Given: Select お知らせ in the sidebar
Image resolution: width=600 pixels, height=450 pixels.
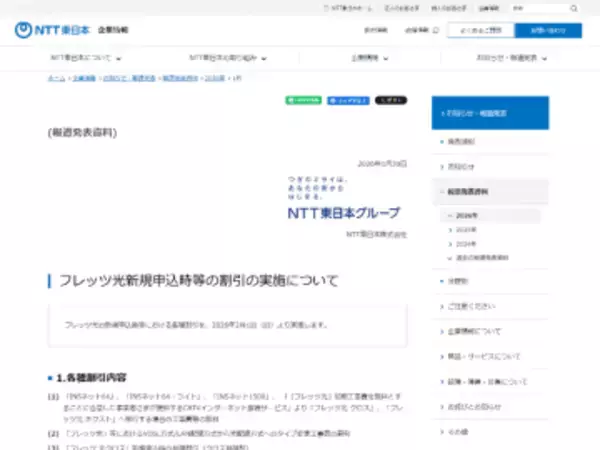Looking at the screenshot, I should [x=490, y=167].
